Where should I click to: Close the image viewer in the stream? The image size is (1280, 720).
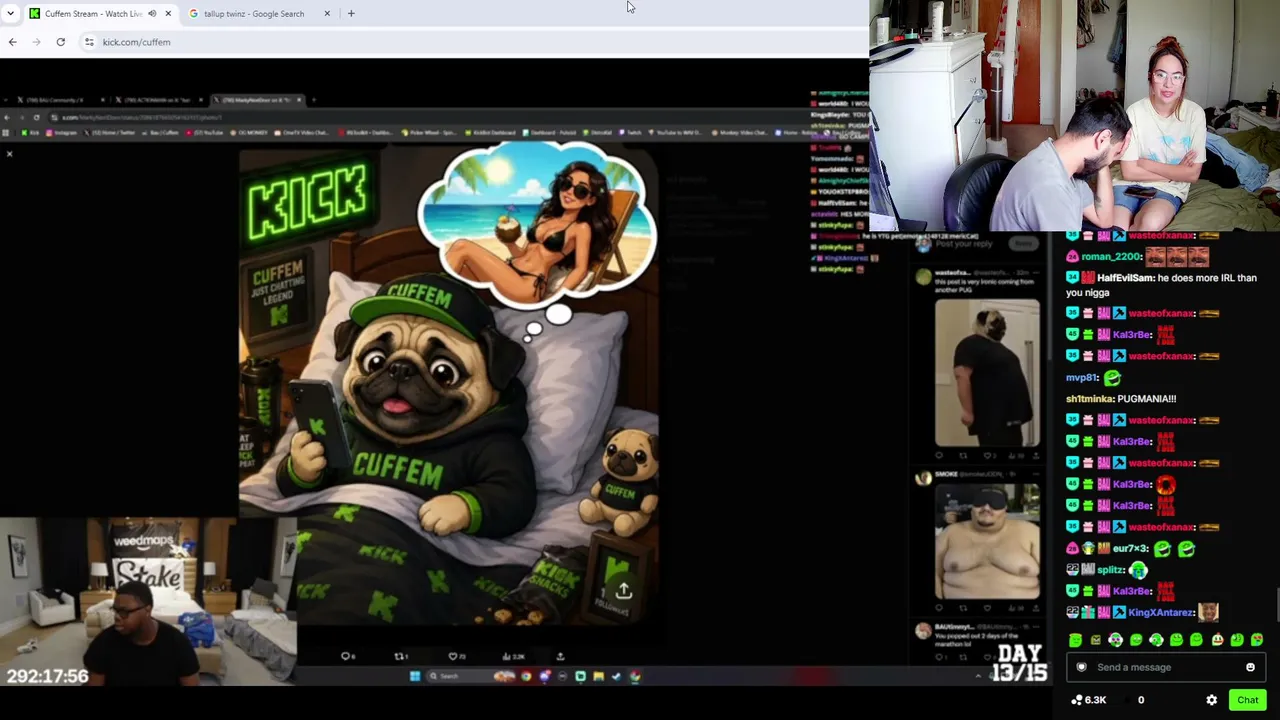(x=9, y=153)
